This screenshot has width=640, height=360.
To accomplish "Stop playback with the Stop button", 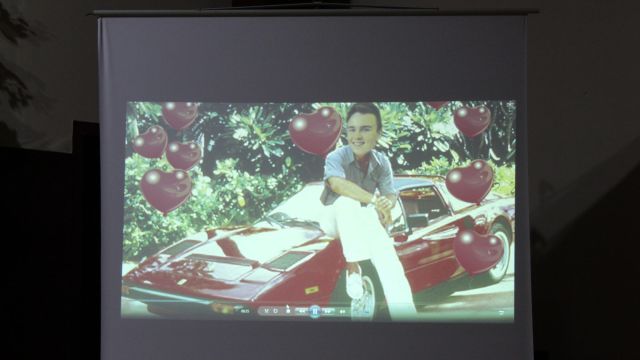I will 288,311.
